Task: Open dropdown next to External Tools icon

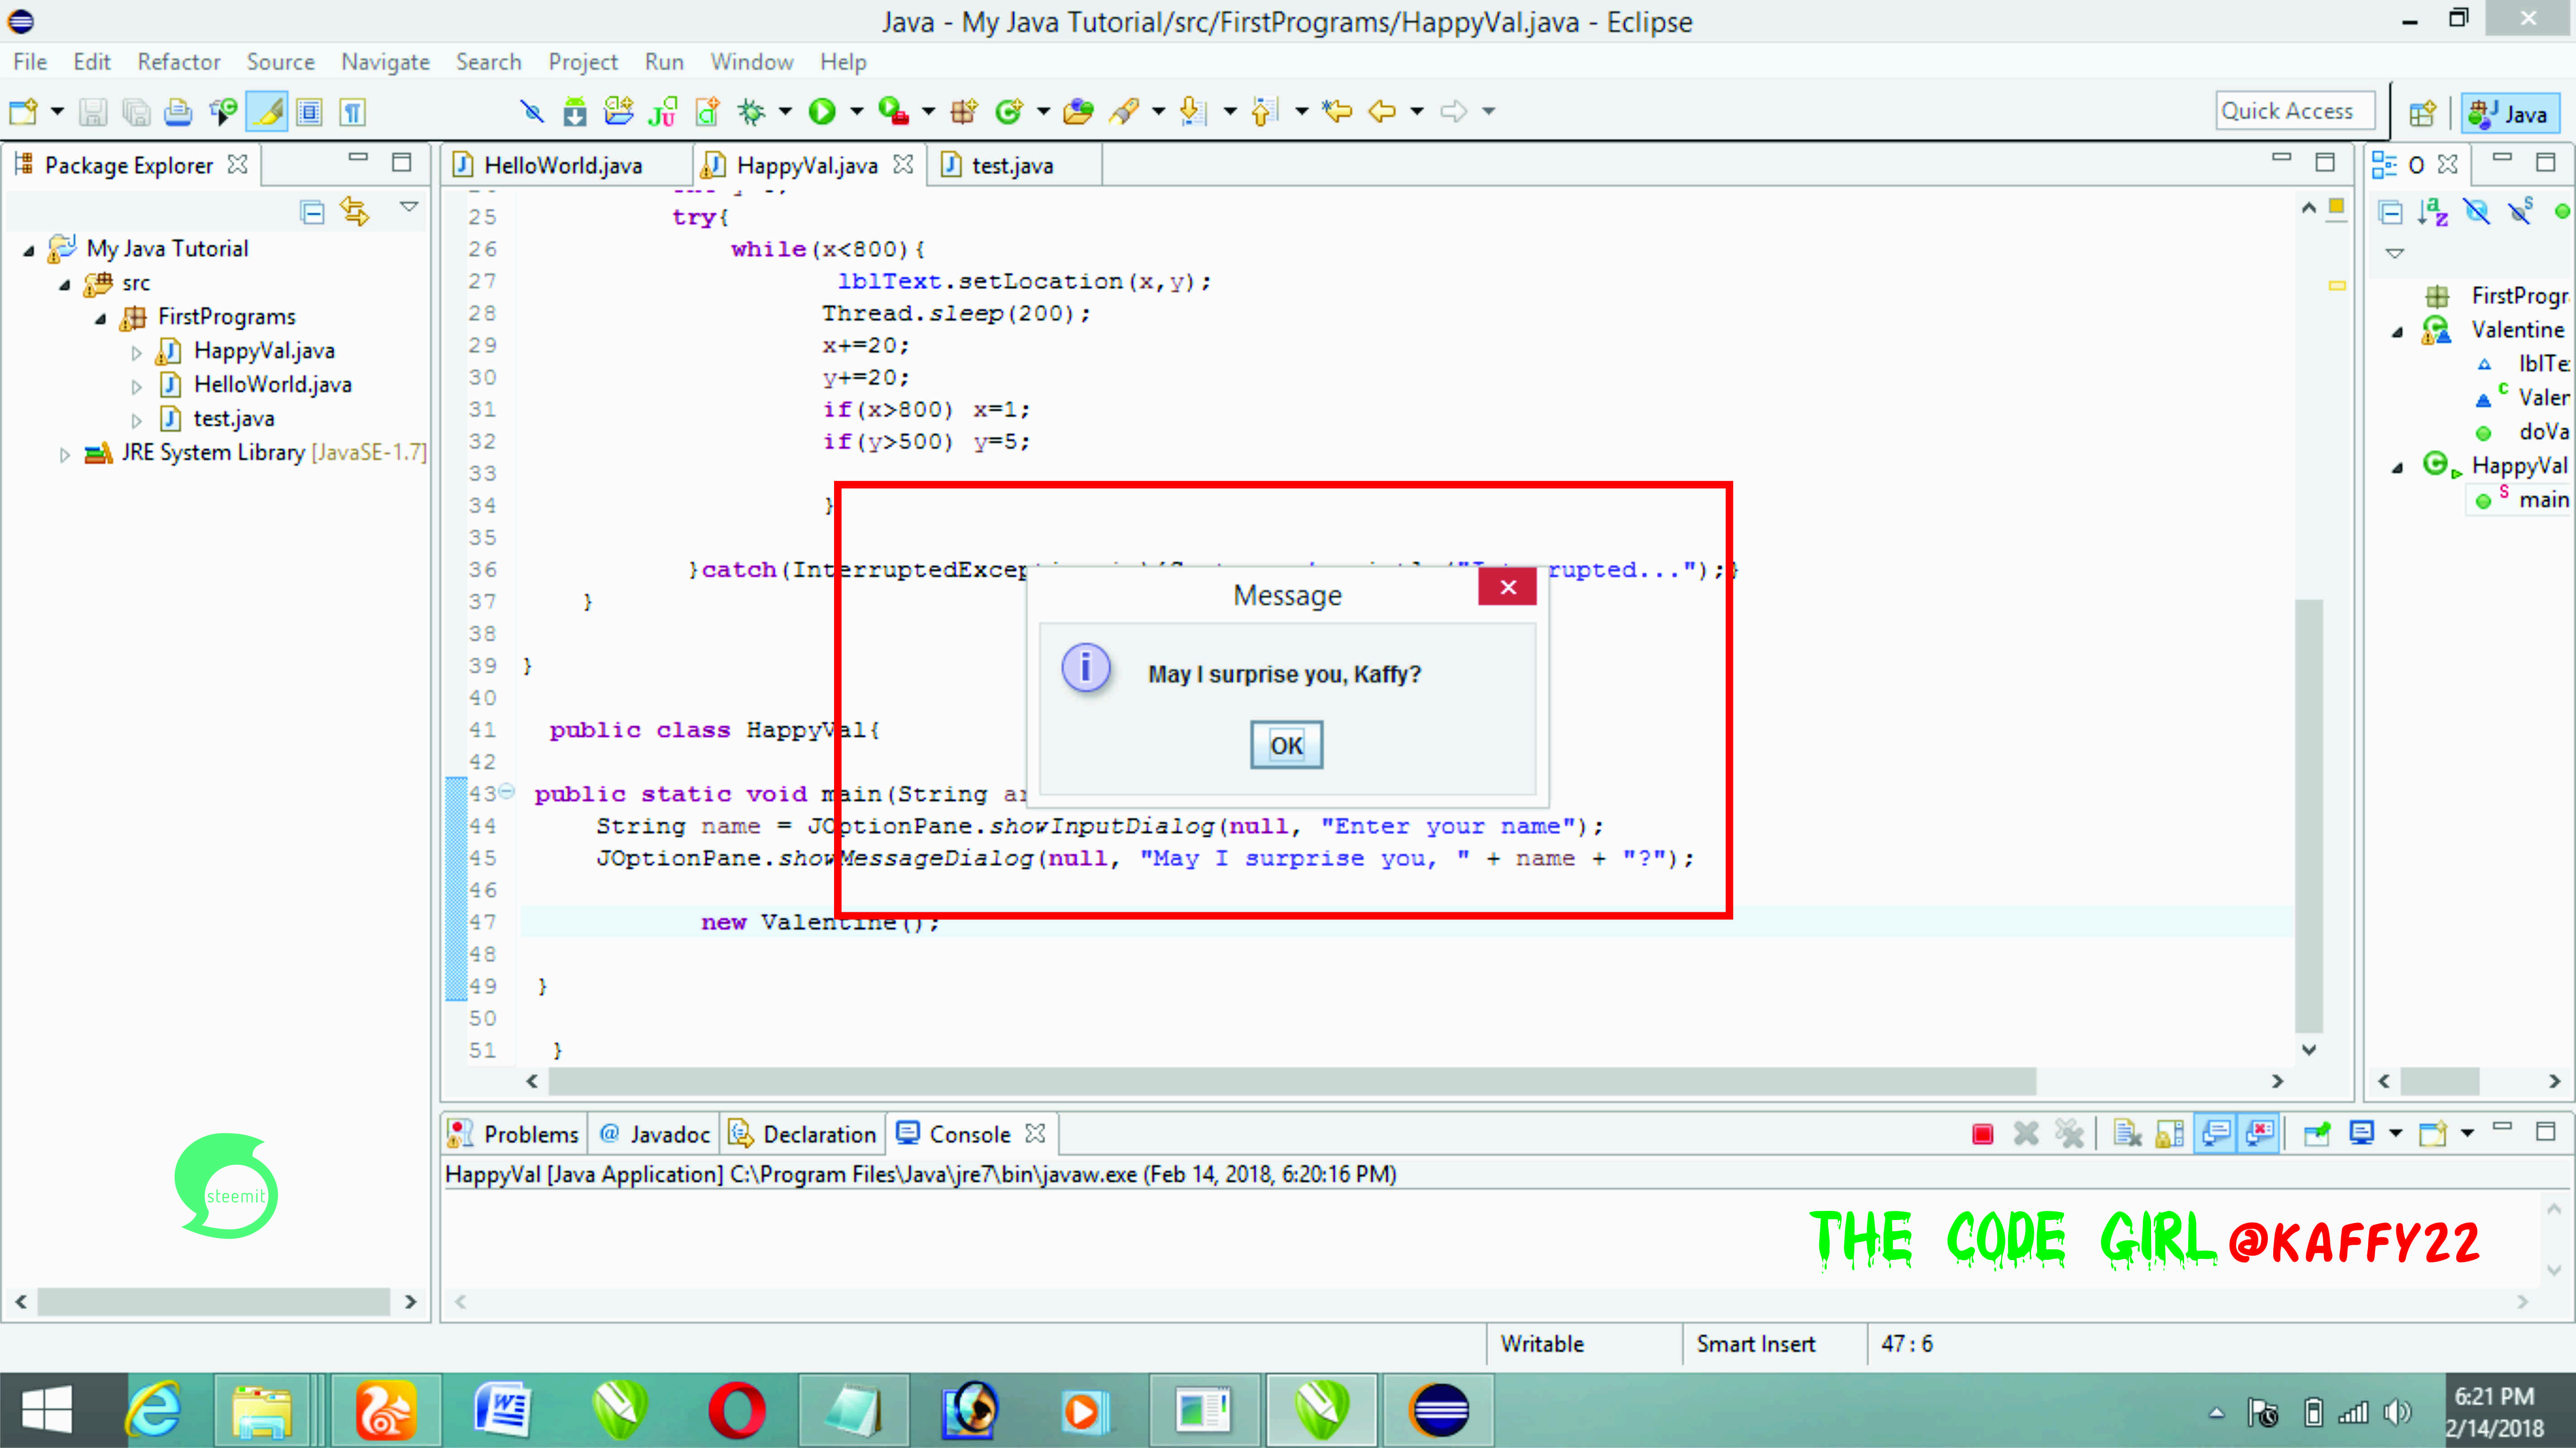Action: [928, 111]
